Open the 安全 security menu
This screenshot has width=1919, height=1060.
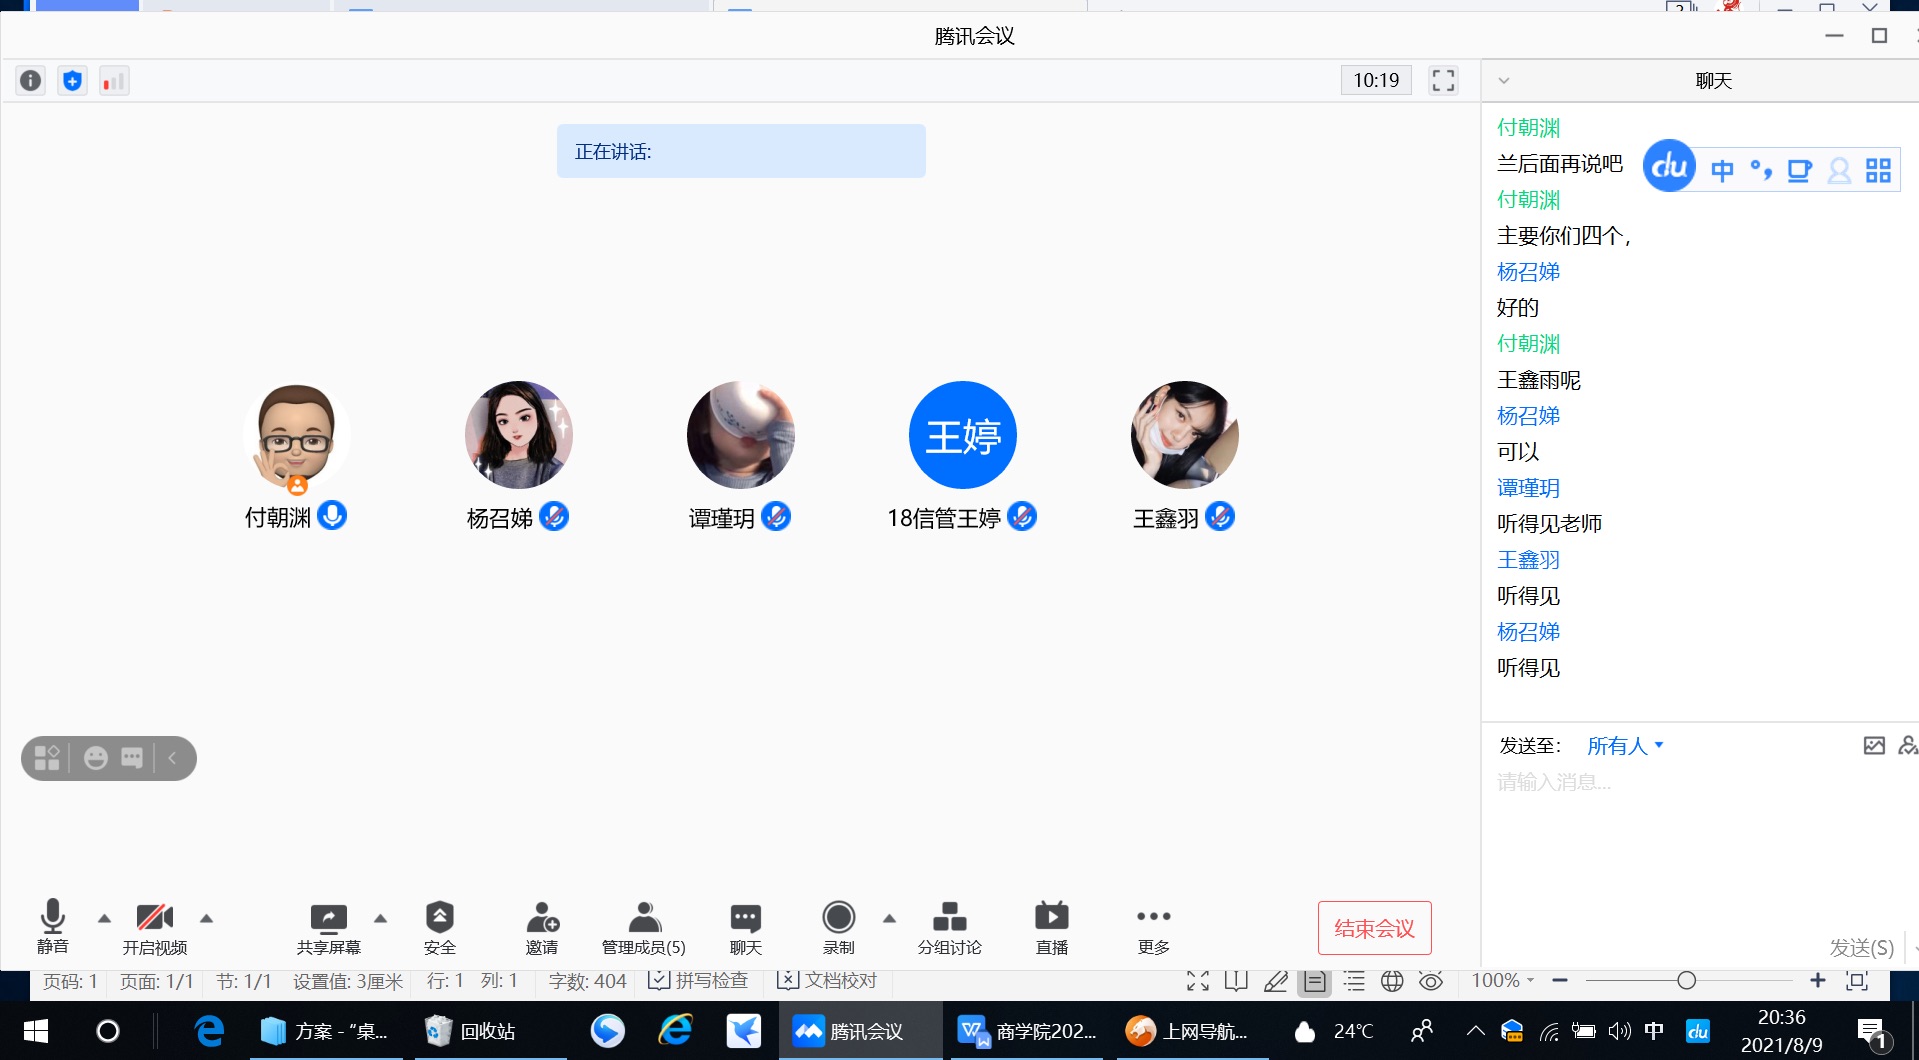[440, 926]
